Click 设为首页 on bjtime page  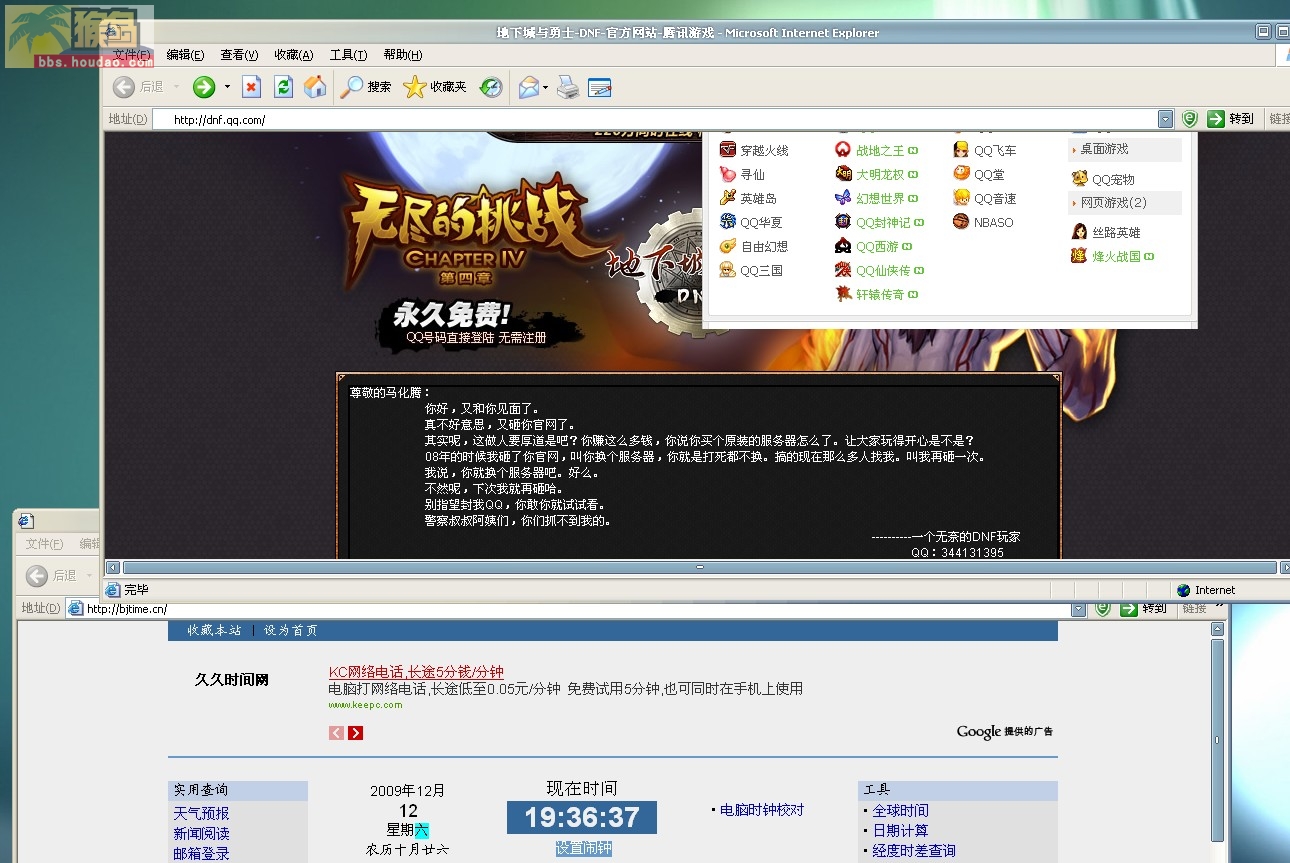point(291,630)
